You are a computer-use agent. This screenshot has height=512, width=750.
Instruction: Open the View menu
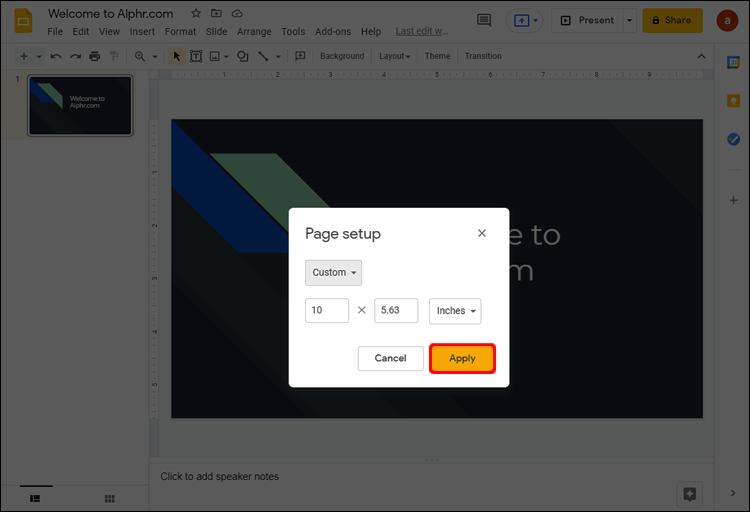click(x=109, y=32)
